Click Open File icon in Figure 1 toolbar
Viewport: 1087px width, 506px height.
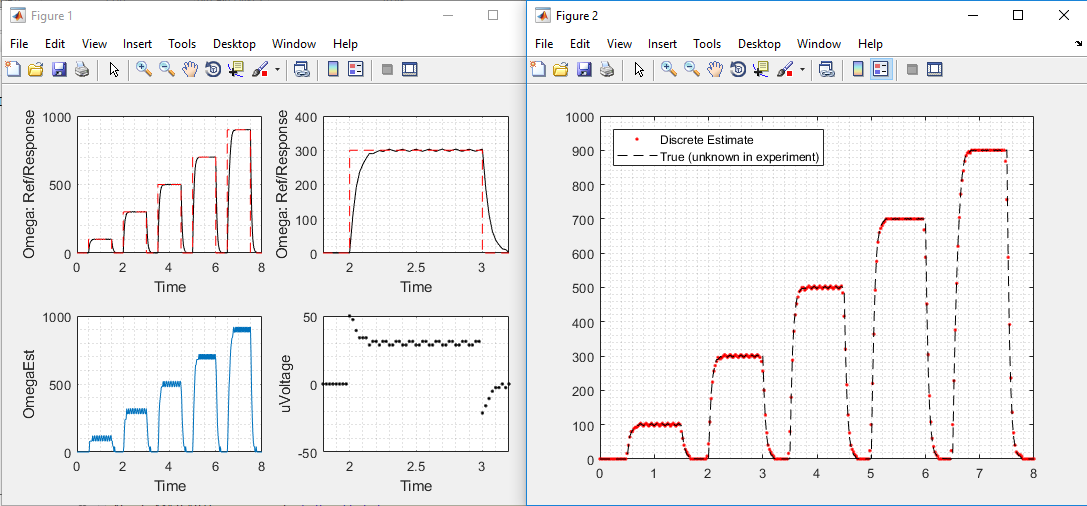click(36, 69)
